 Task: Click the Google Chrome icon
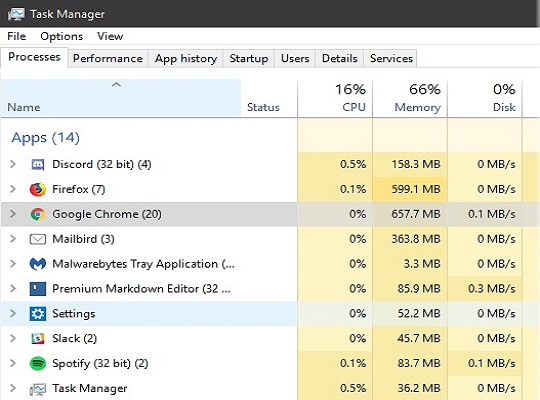click(38, 214)
